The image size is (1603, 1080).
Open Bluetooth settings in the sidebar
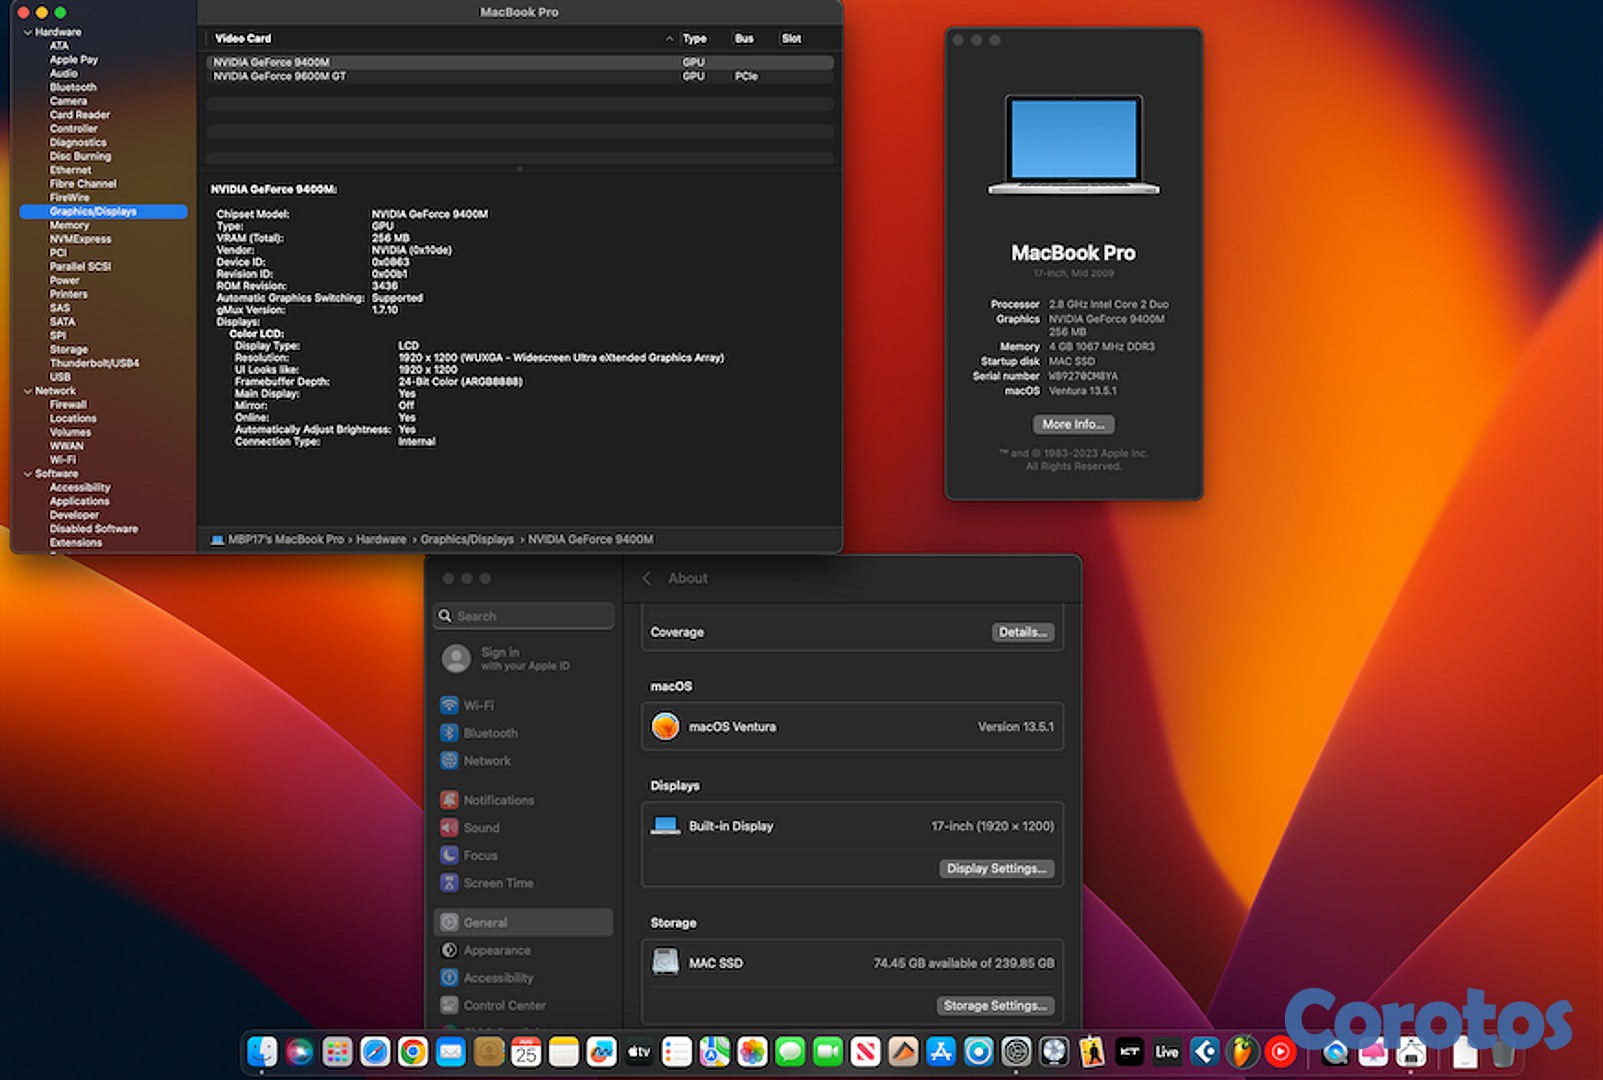coord(489,733)
